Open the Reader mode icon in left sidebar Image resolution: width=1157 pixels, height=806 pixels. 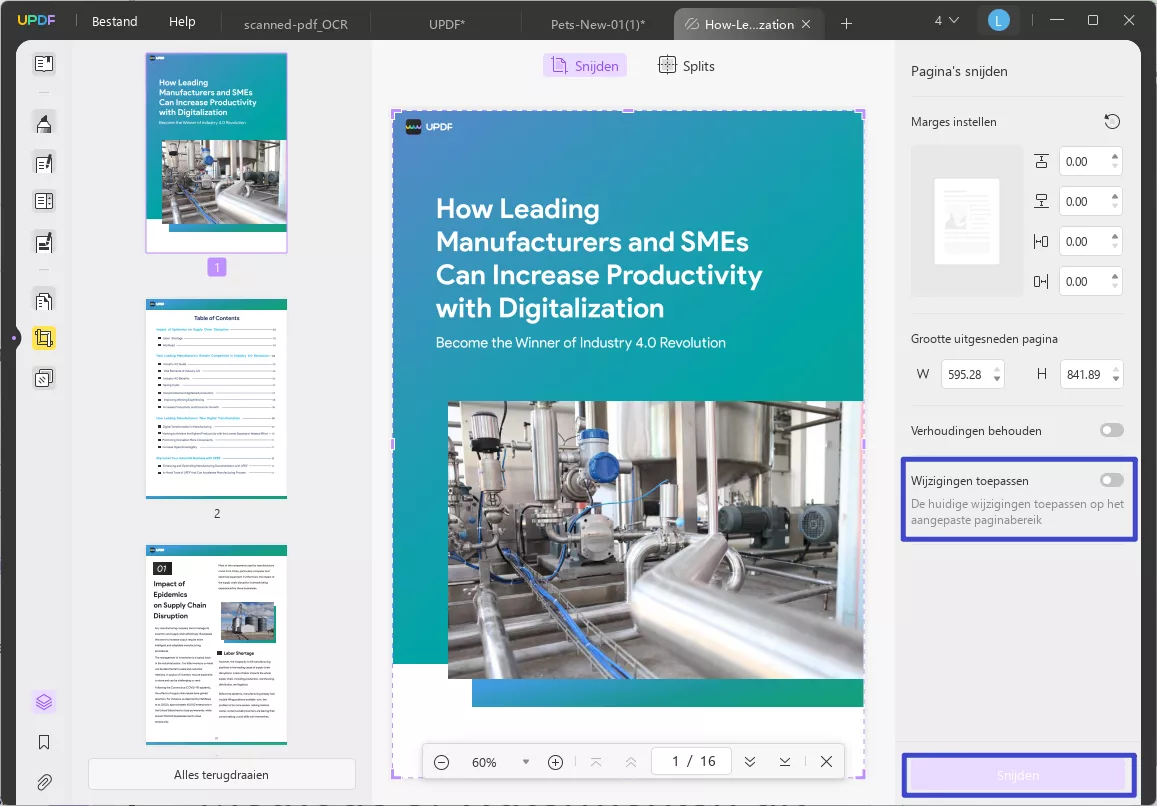click(44, 64)
